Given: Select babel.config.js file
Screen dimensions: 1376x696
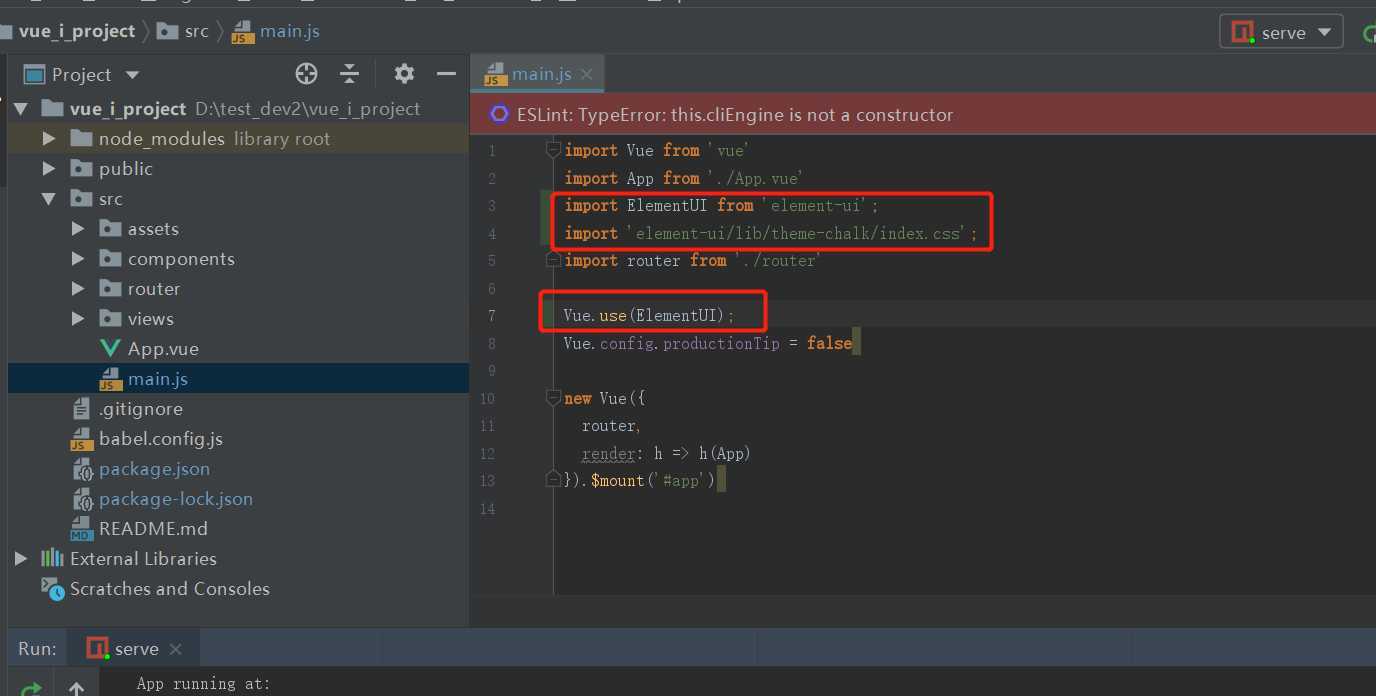Looking at the screenshot, I should tap(161, 439).
